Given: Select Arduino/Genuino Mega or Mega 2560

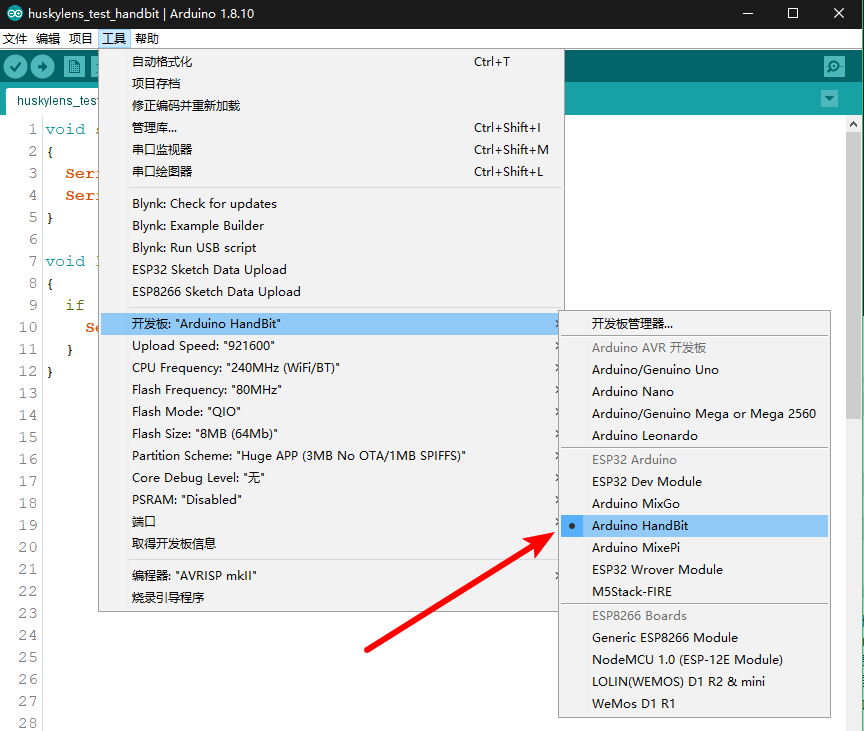Looking at the screenshot, I should pyautogui.click(x=694, y=414).
